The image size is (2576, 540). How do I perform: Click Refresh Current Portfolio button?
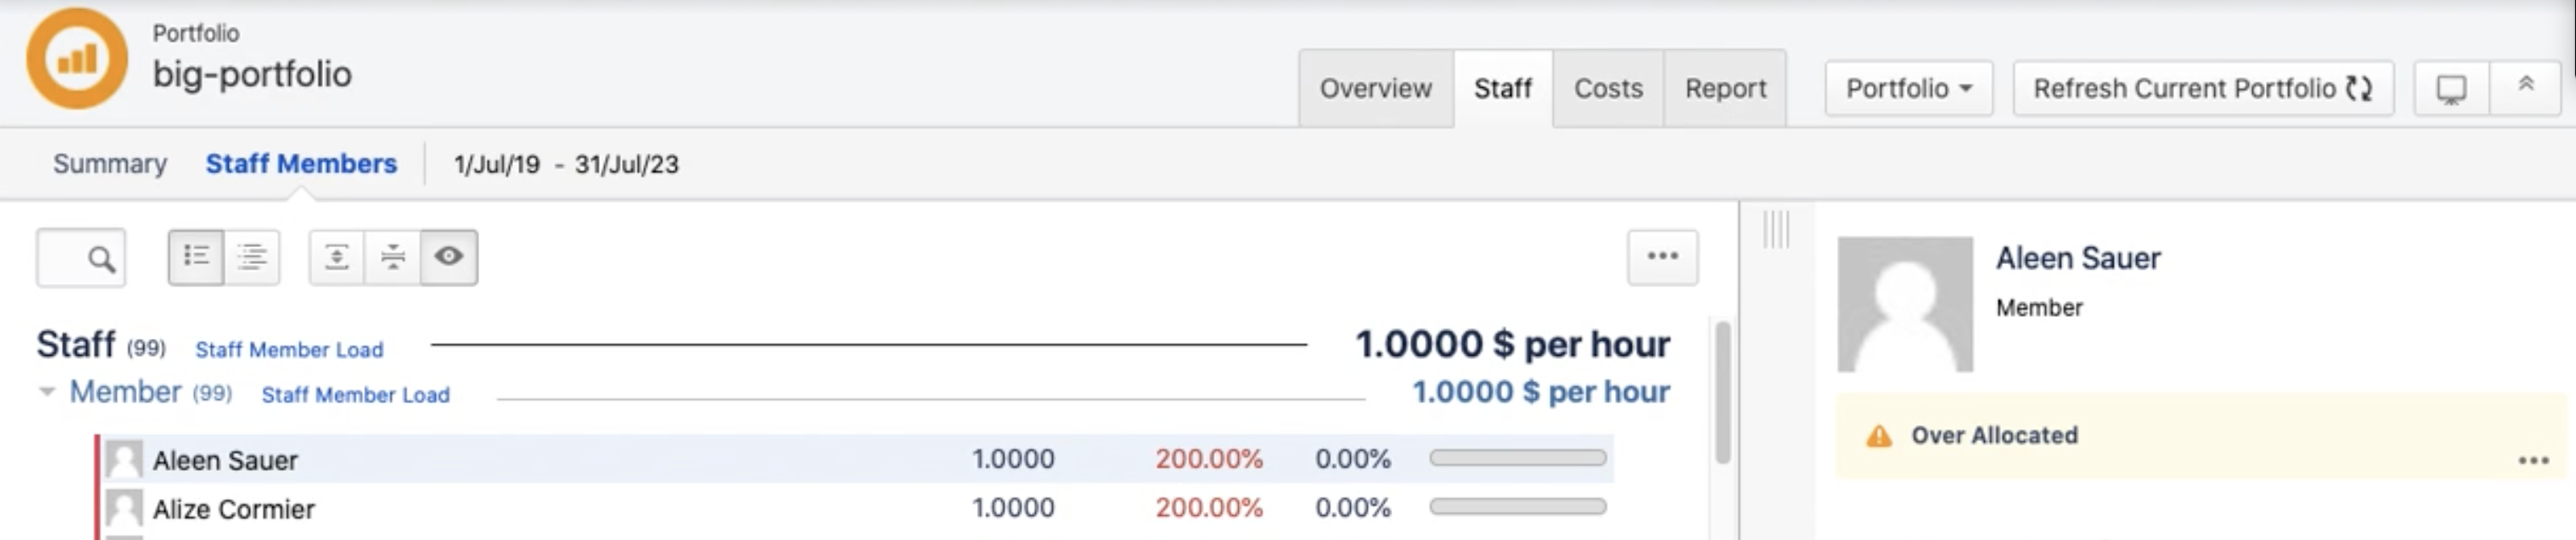tap(2202, 89)
